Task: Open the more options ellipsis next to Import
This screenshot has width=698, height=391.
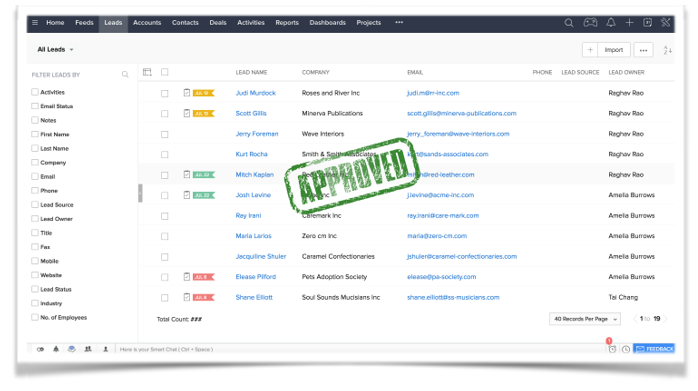Action: (643, 50)
